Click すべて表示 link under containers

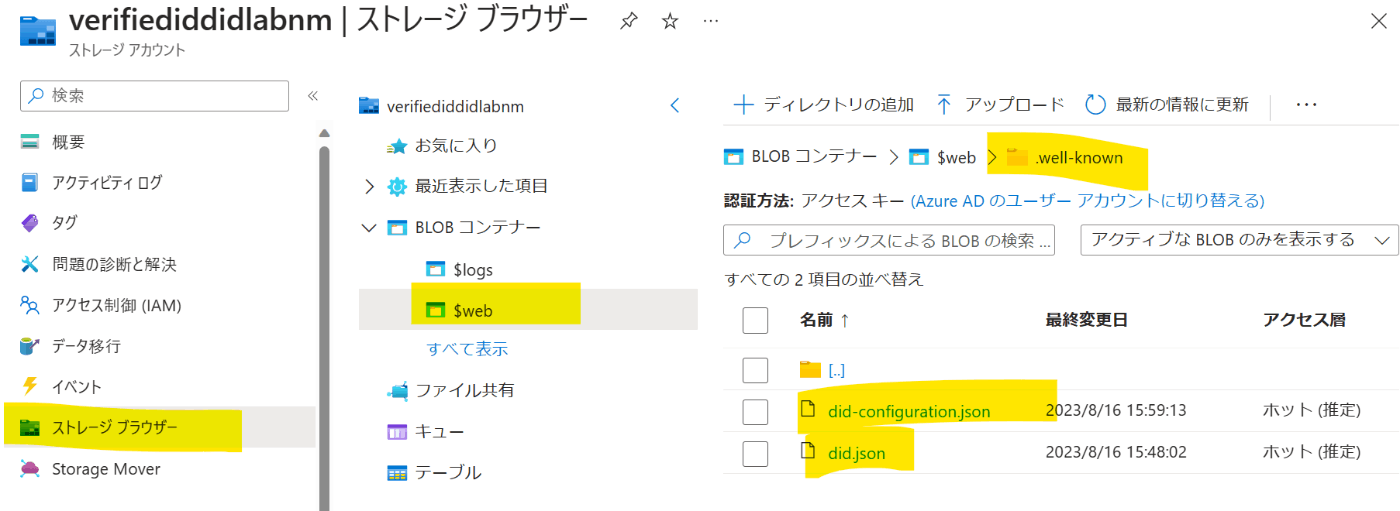pos(467,349)
